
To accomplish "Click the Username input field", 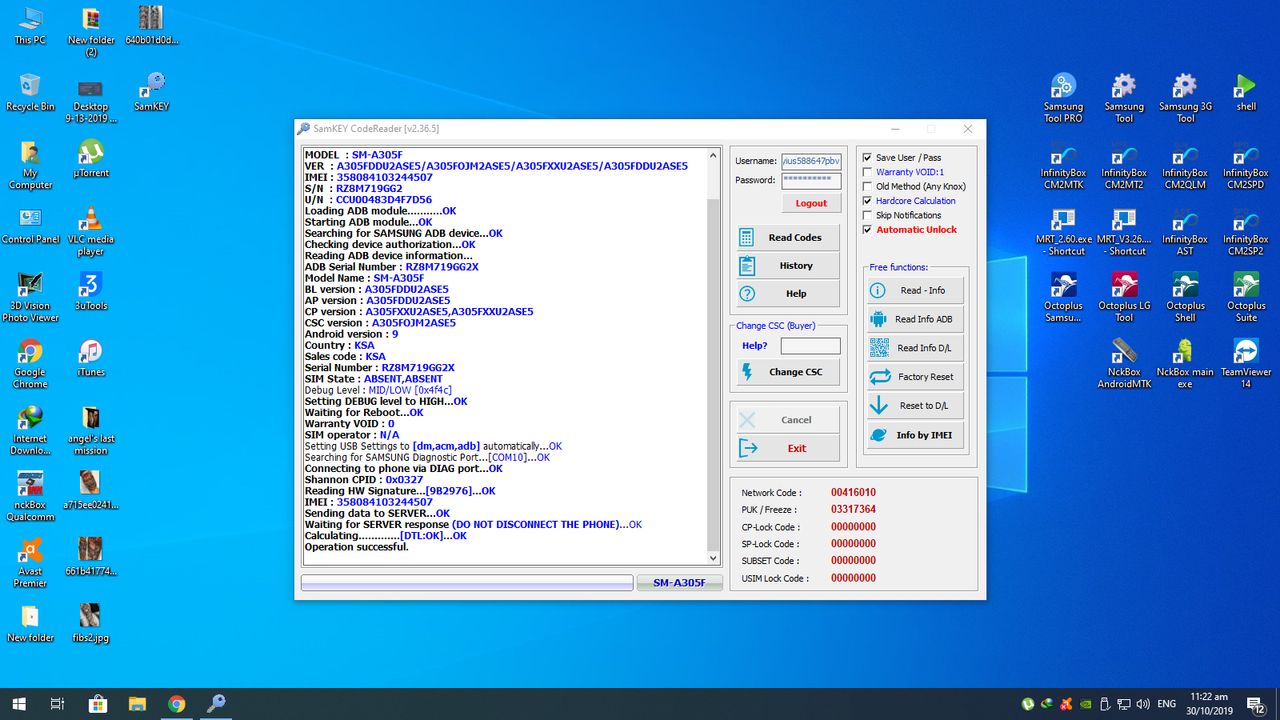I will pos(811,161).
